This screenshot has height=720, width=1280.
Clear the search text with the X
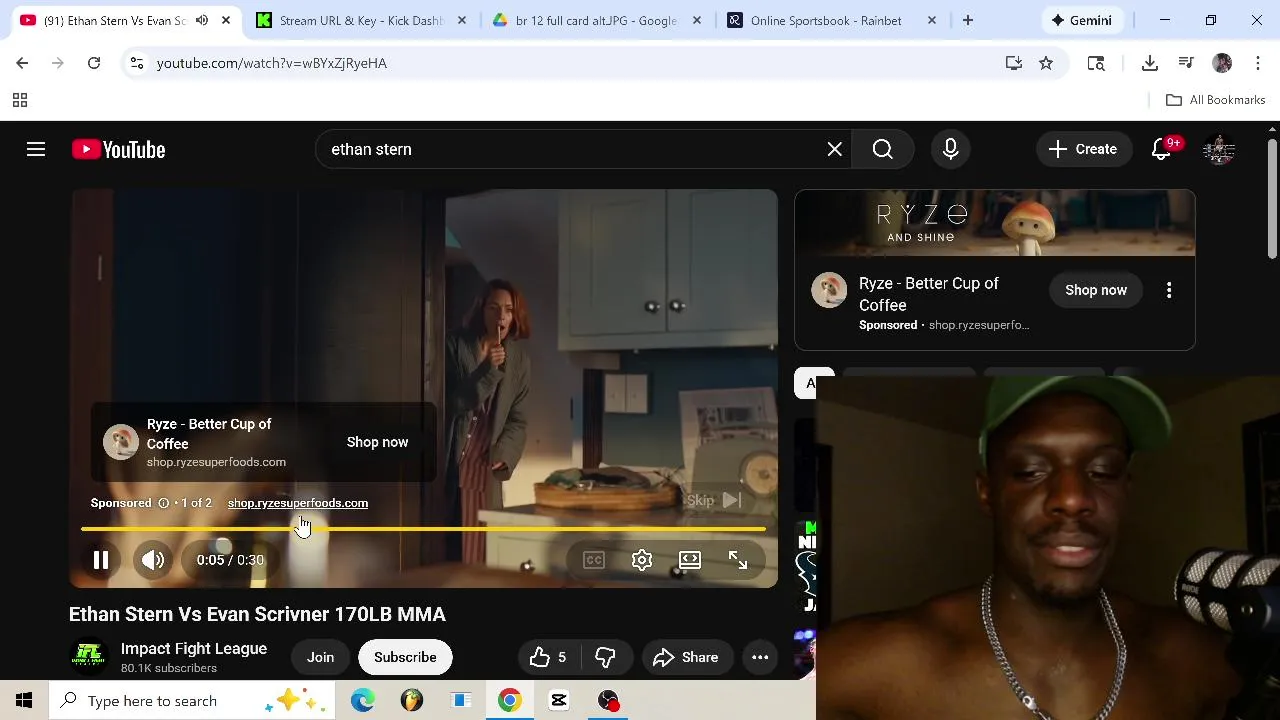coord(834,149)
